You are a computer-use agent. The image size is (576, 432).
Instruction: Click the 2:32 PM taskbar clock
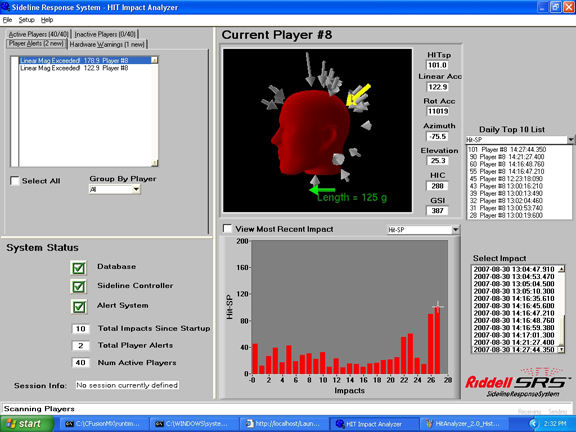click(555, 424)
